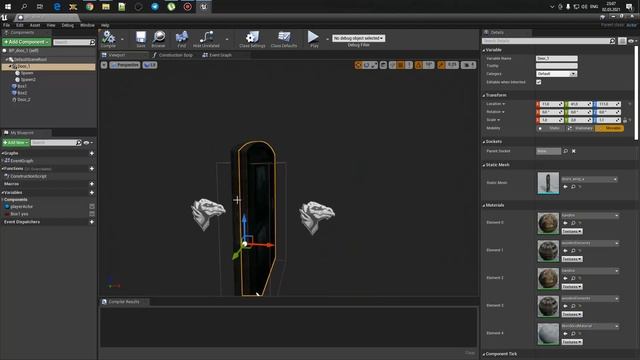Click the Compile blueprint icon
640x360 pixels.
coord(109,38)
